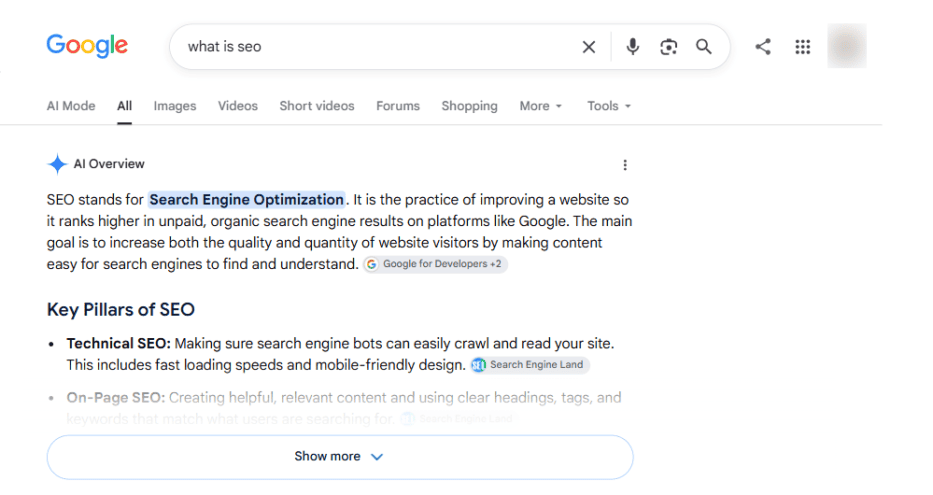933x495 pixels.
Task: Click the share icon
Action: pyautogui.click(x=763, y=46)
